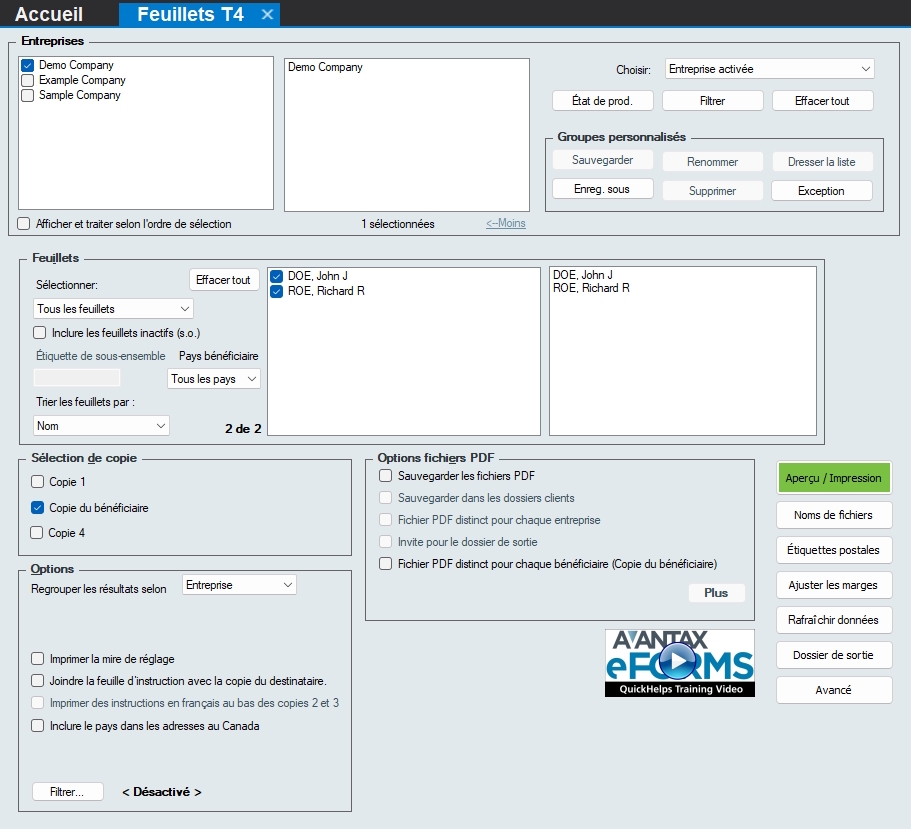Uncheck the ROE, Richard R slip
Image resolution: width=911 pixels, height=829 pixels.
click(277, 291)
